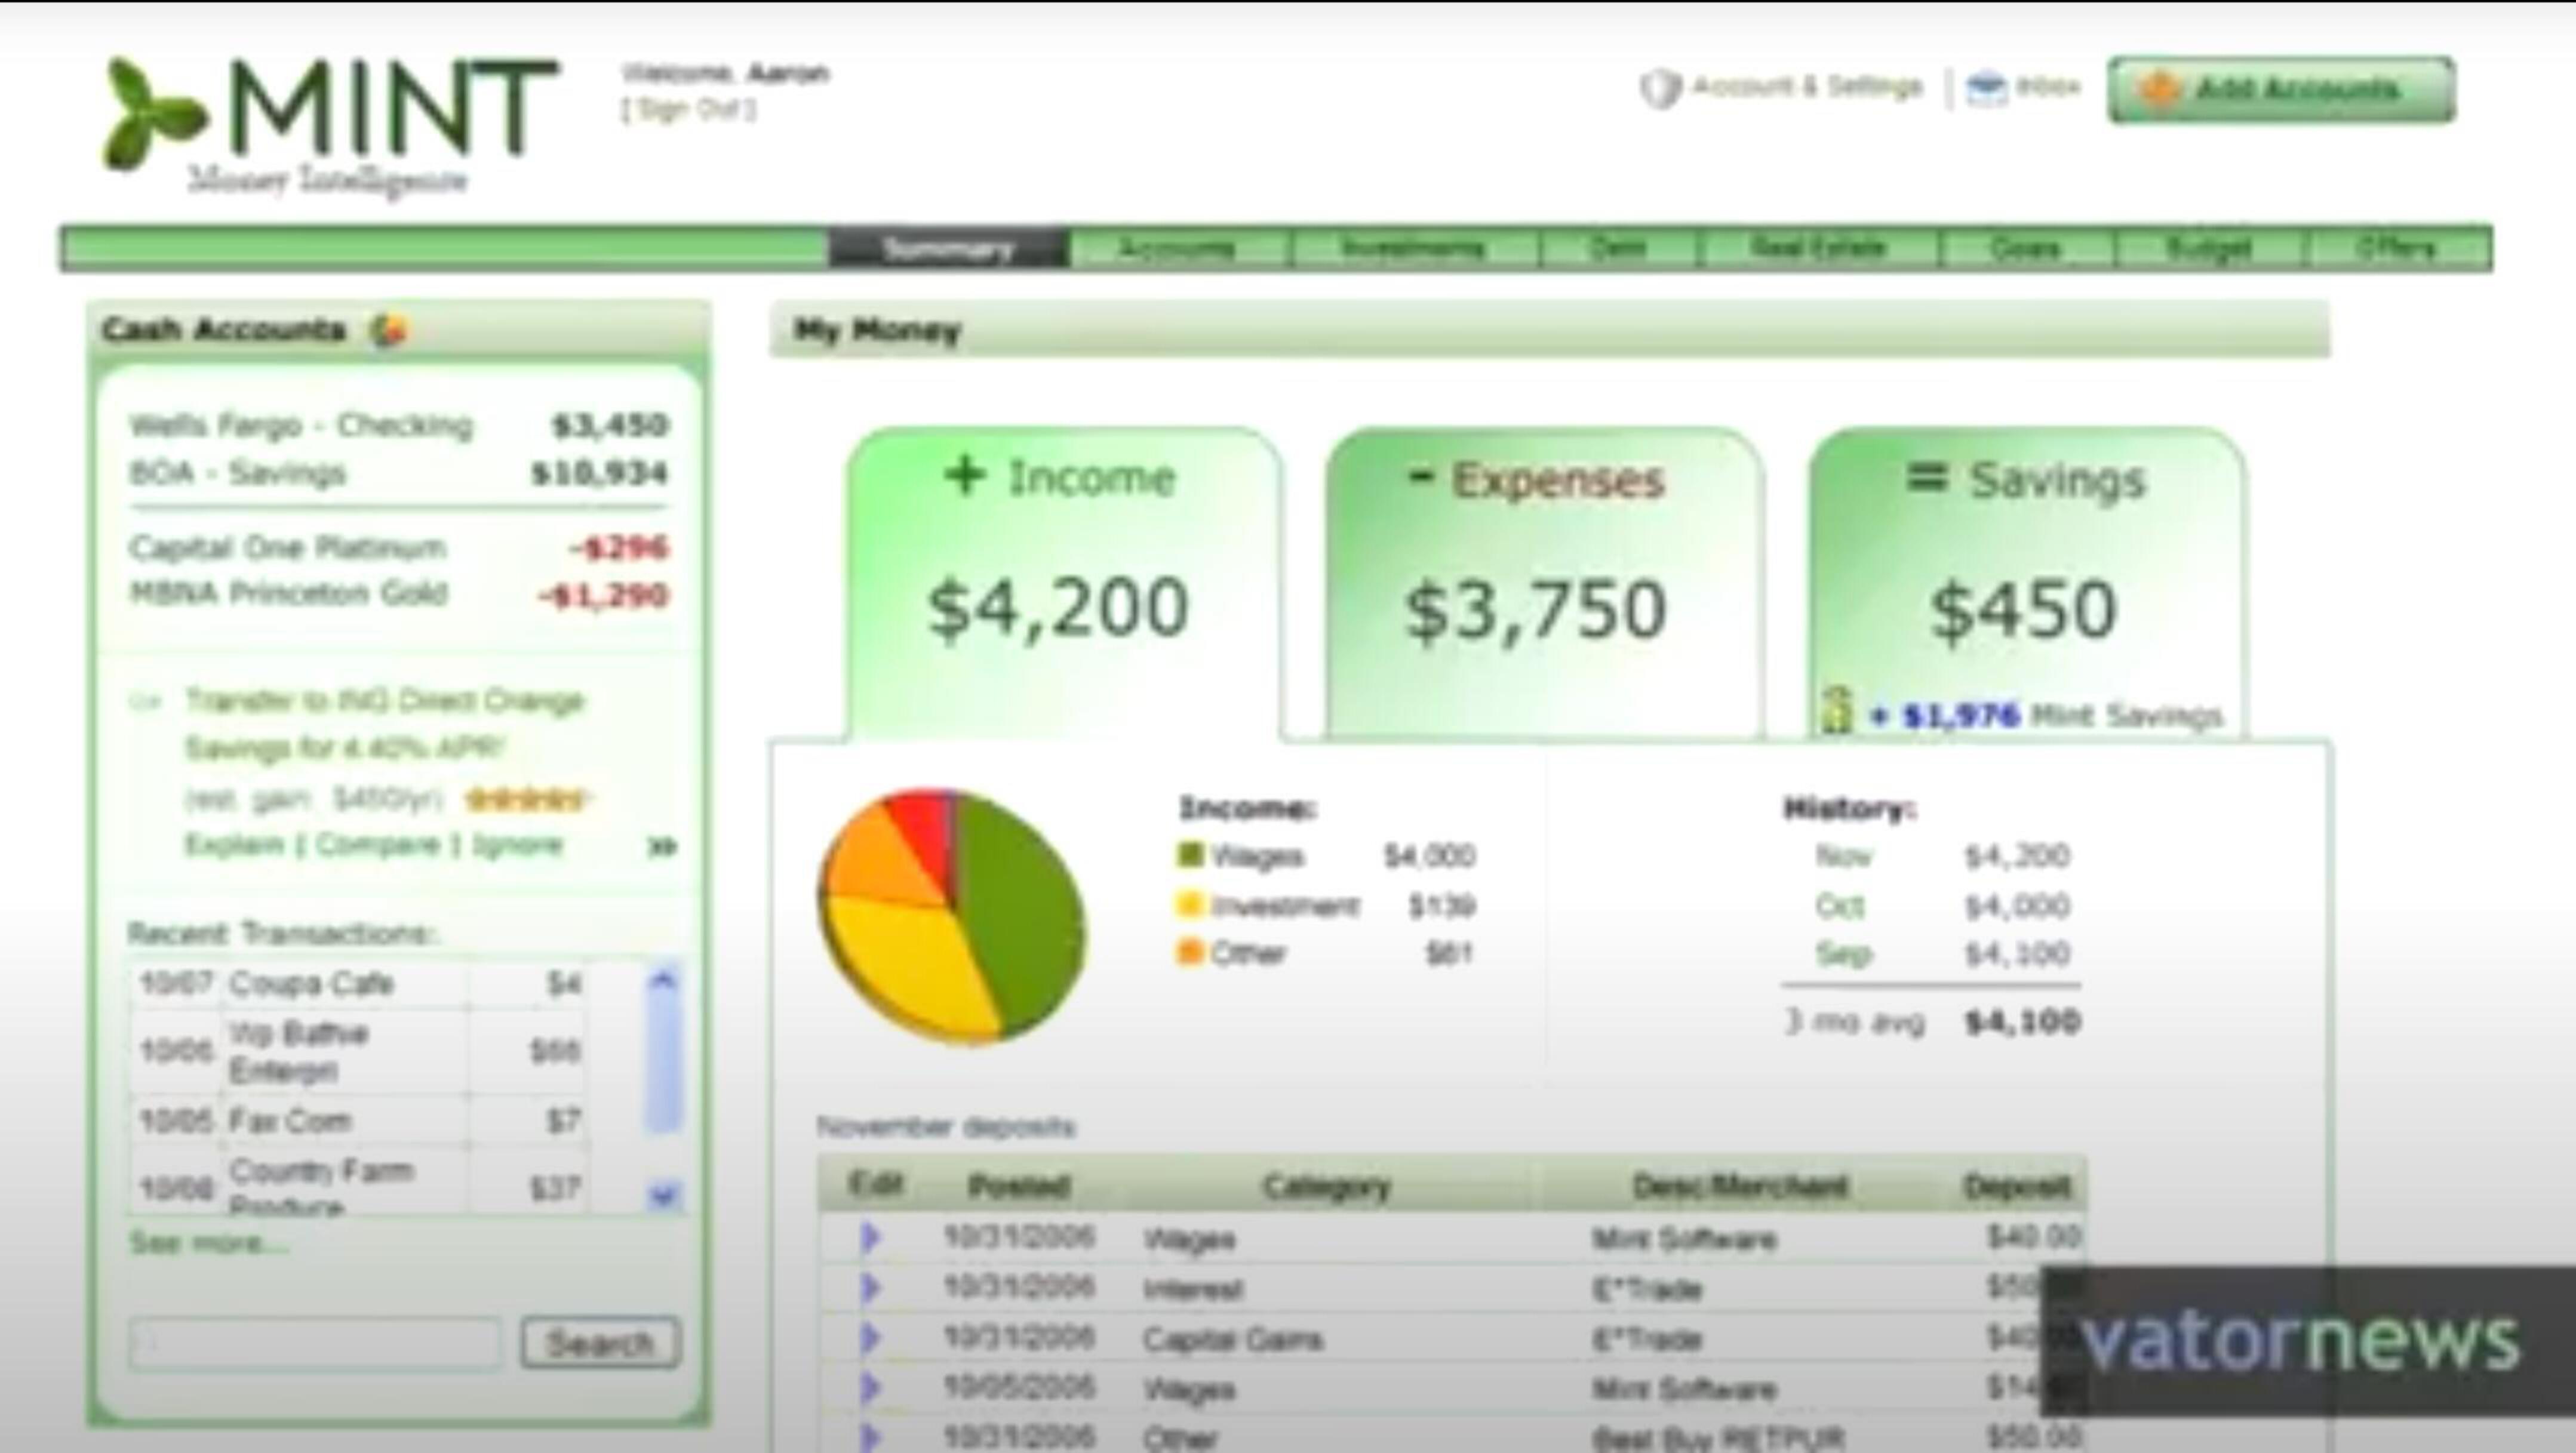Viewport: 2576px width, 1453px height.
Task: Select the Savings card
Action: [x=2027, y=585]
